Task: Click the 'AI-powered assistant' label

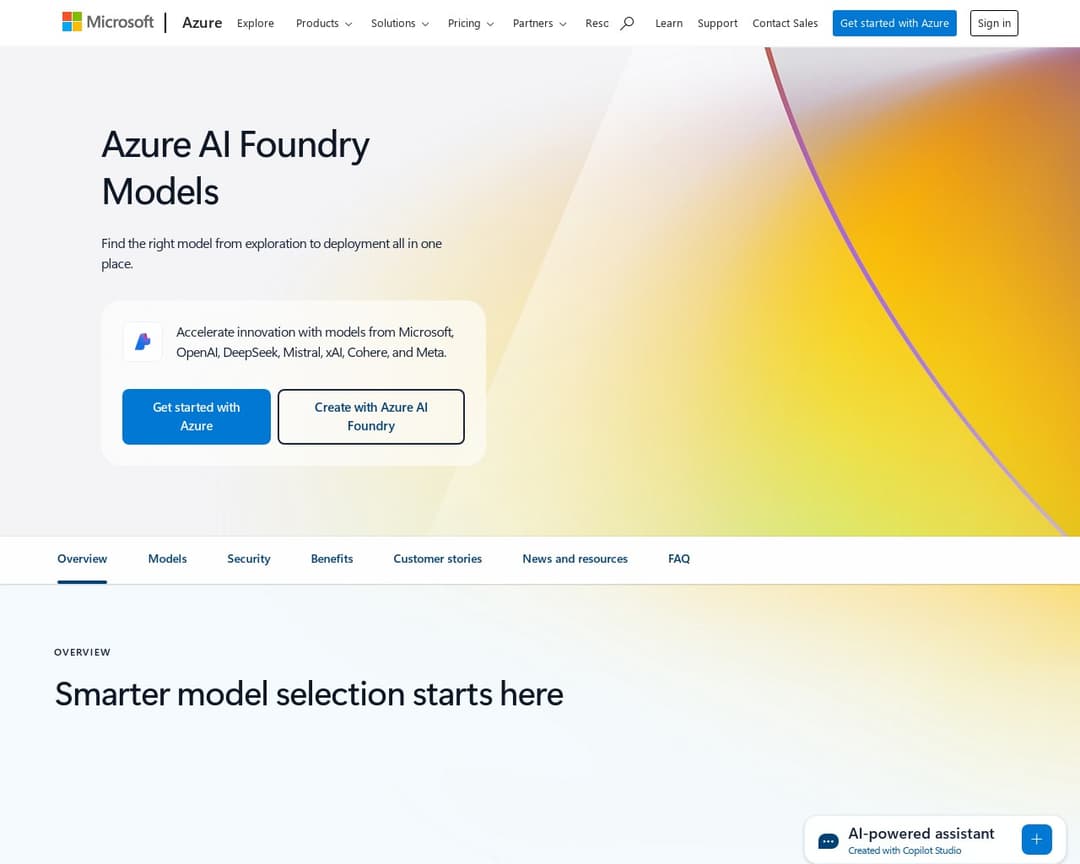Action: click(921, 834)
